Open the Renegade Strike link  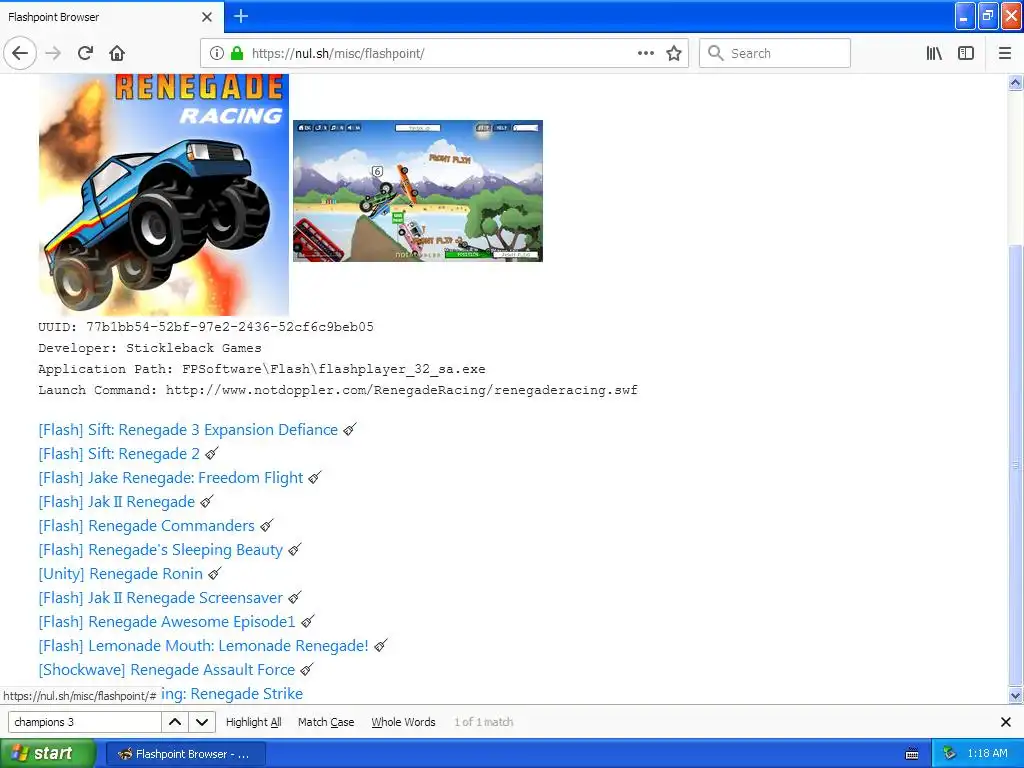click(x=232, y=694)
